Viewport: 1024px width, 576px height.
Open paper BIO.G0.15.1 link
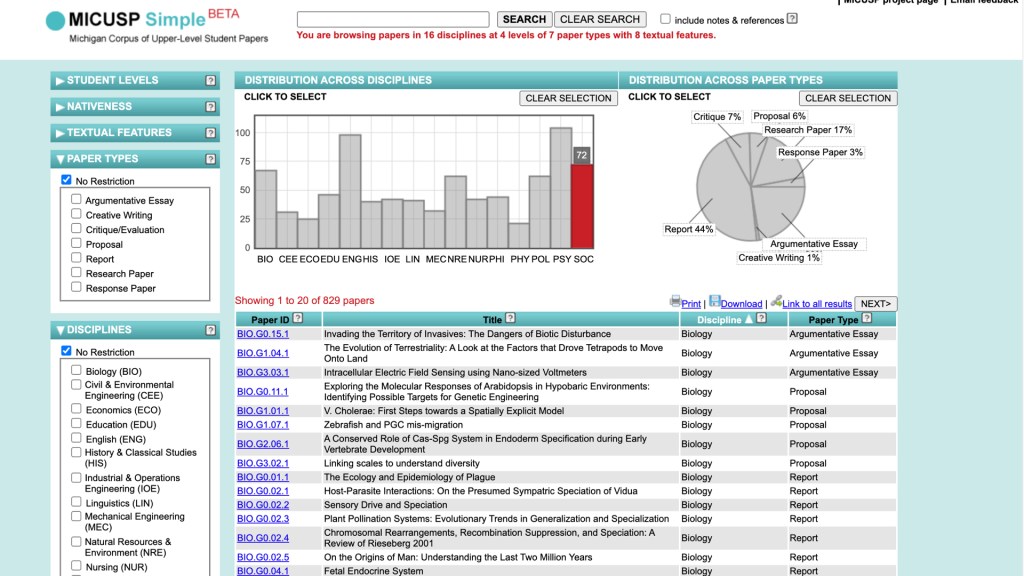262,334
